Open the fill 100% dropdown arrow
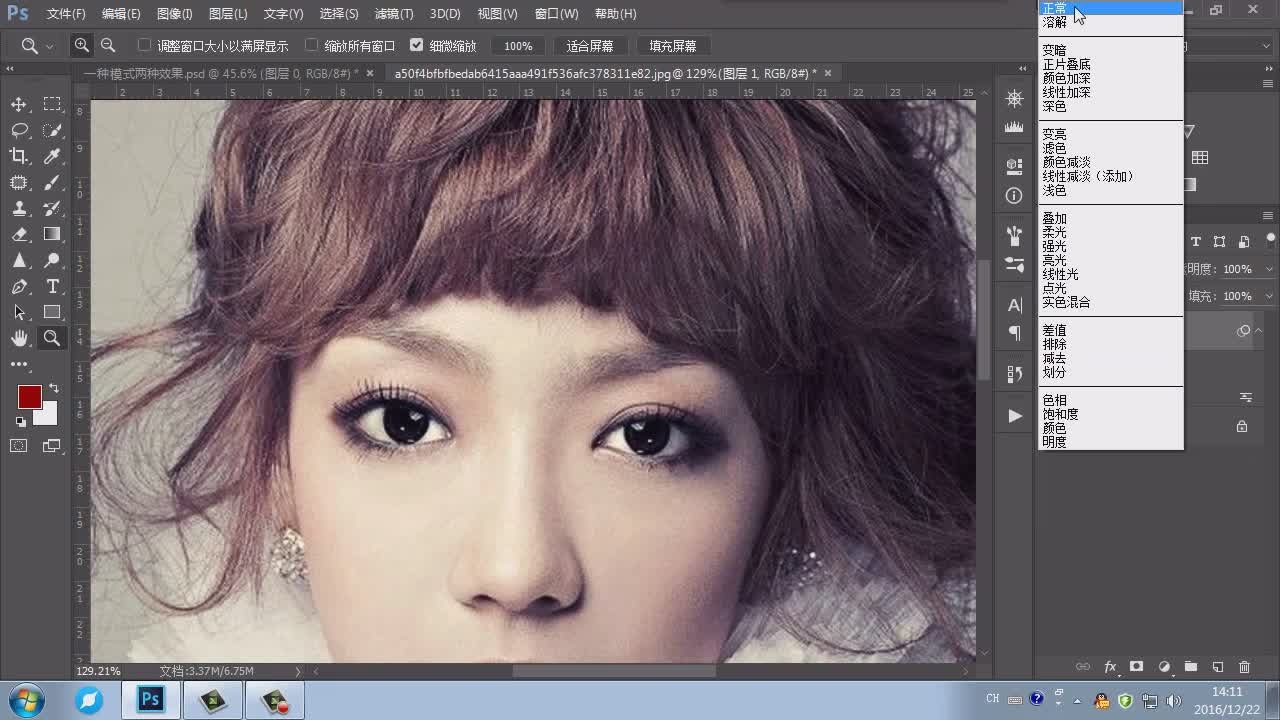Image resolution: width=1280 pixels, height=720 pixels. coord(1270,296)
